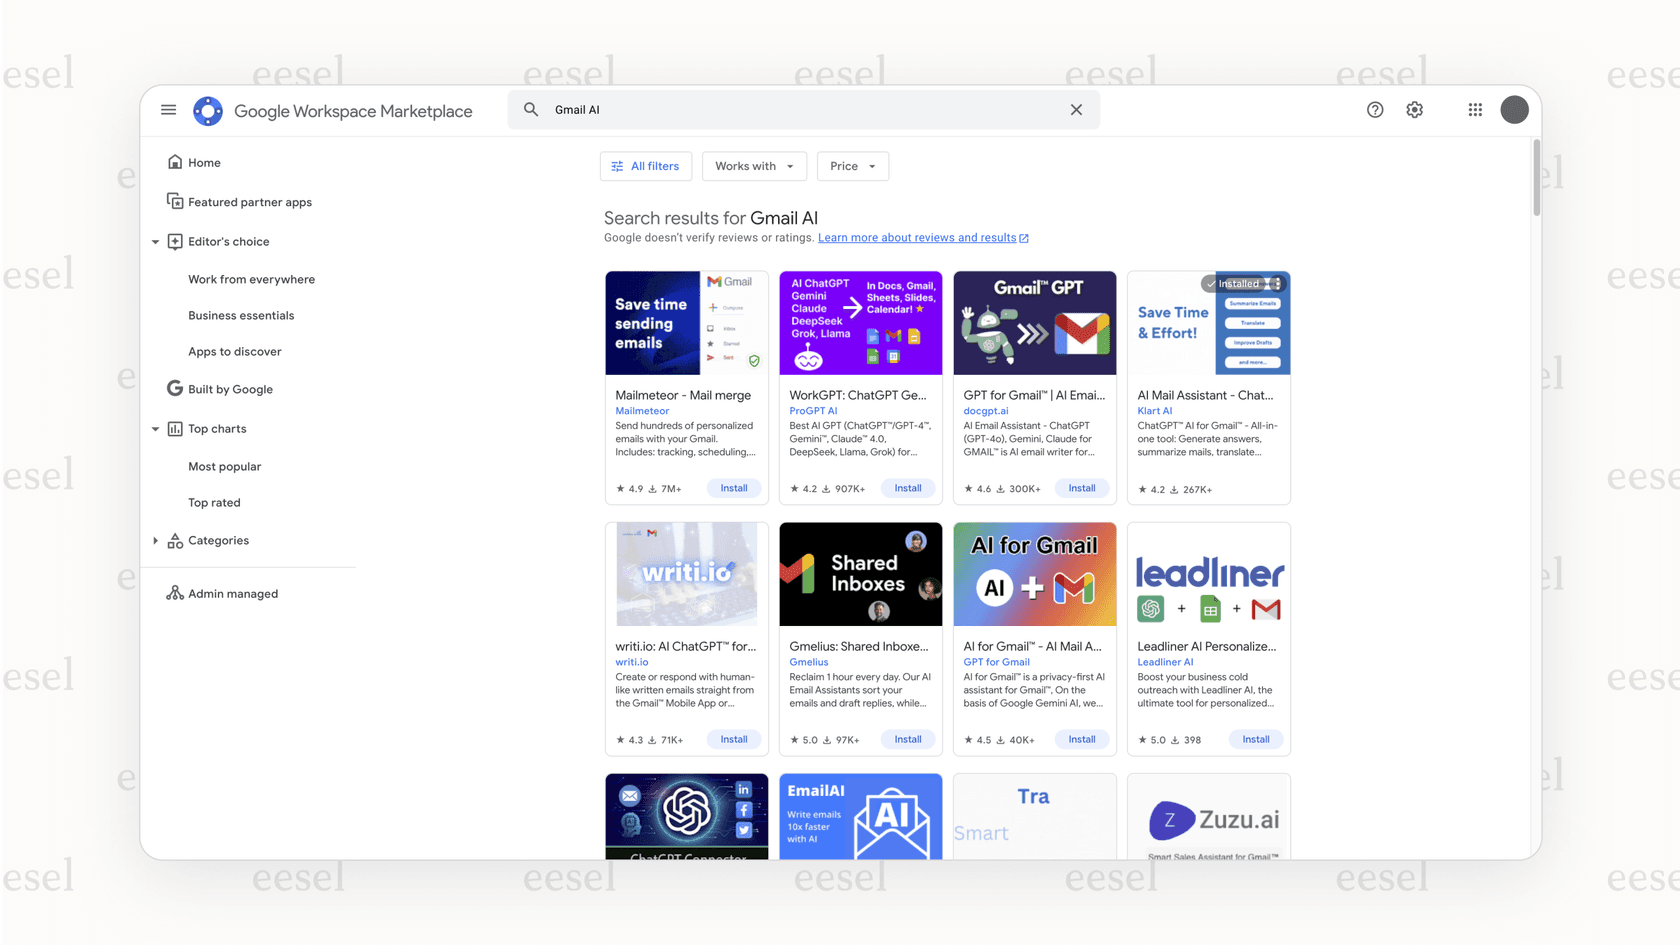Select Most popular under Top charts

pos(224,466)
